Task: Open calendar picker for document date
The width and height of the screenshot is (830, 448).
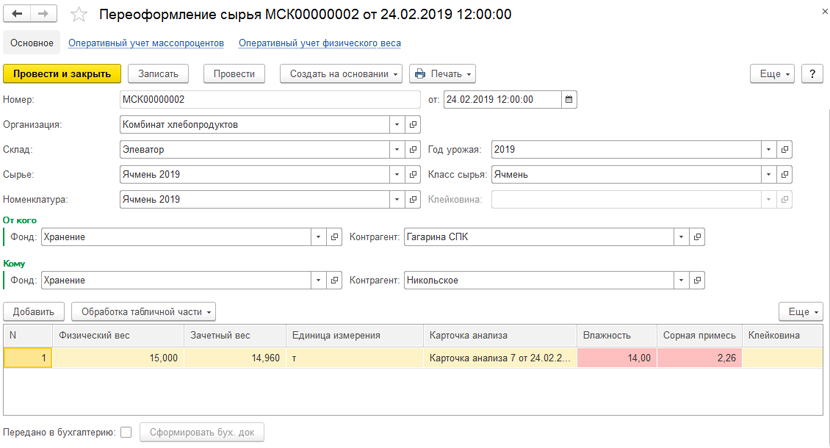Action: 569,100
